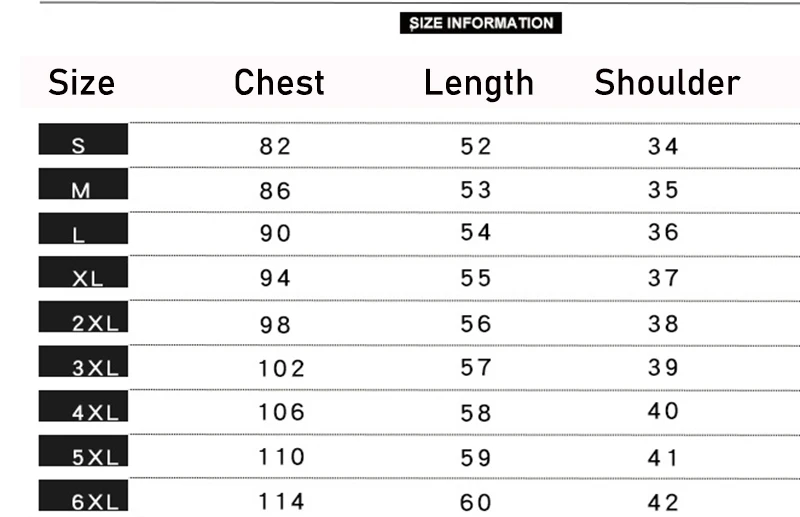The width and height of the screenshot is (800, 517).
Task: Select the 5XL size label
Action: click(x=83, y=451)
